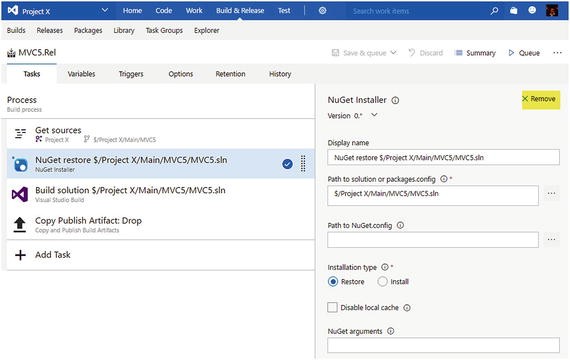Click the Discard button
The height and width of the screenshot is (360, 570).
click(x=426, y=53)
